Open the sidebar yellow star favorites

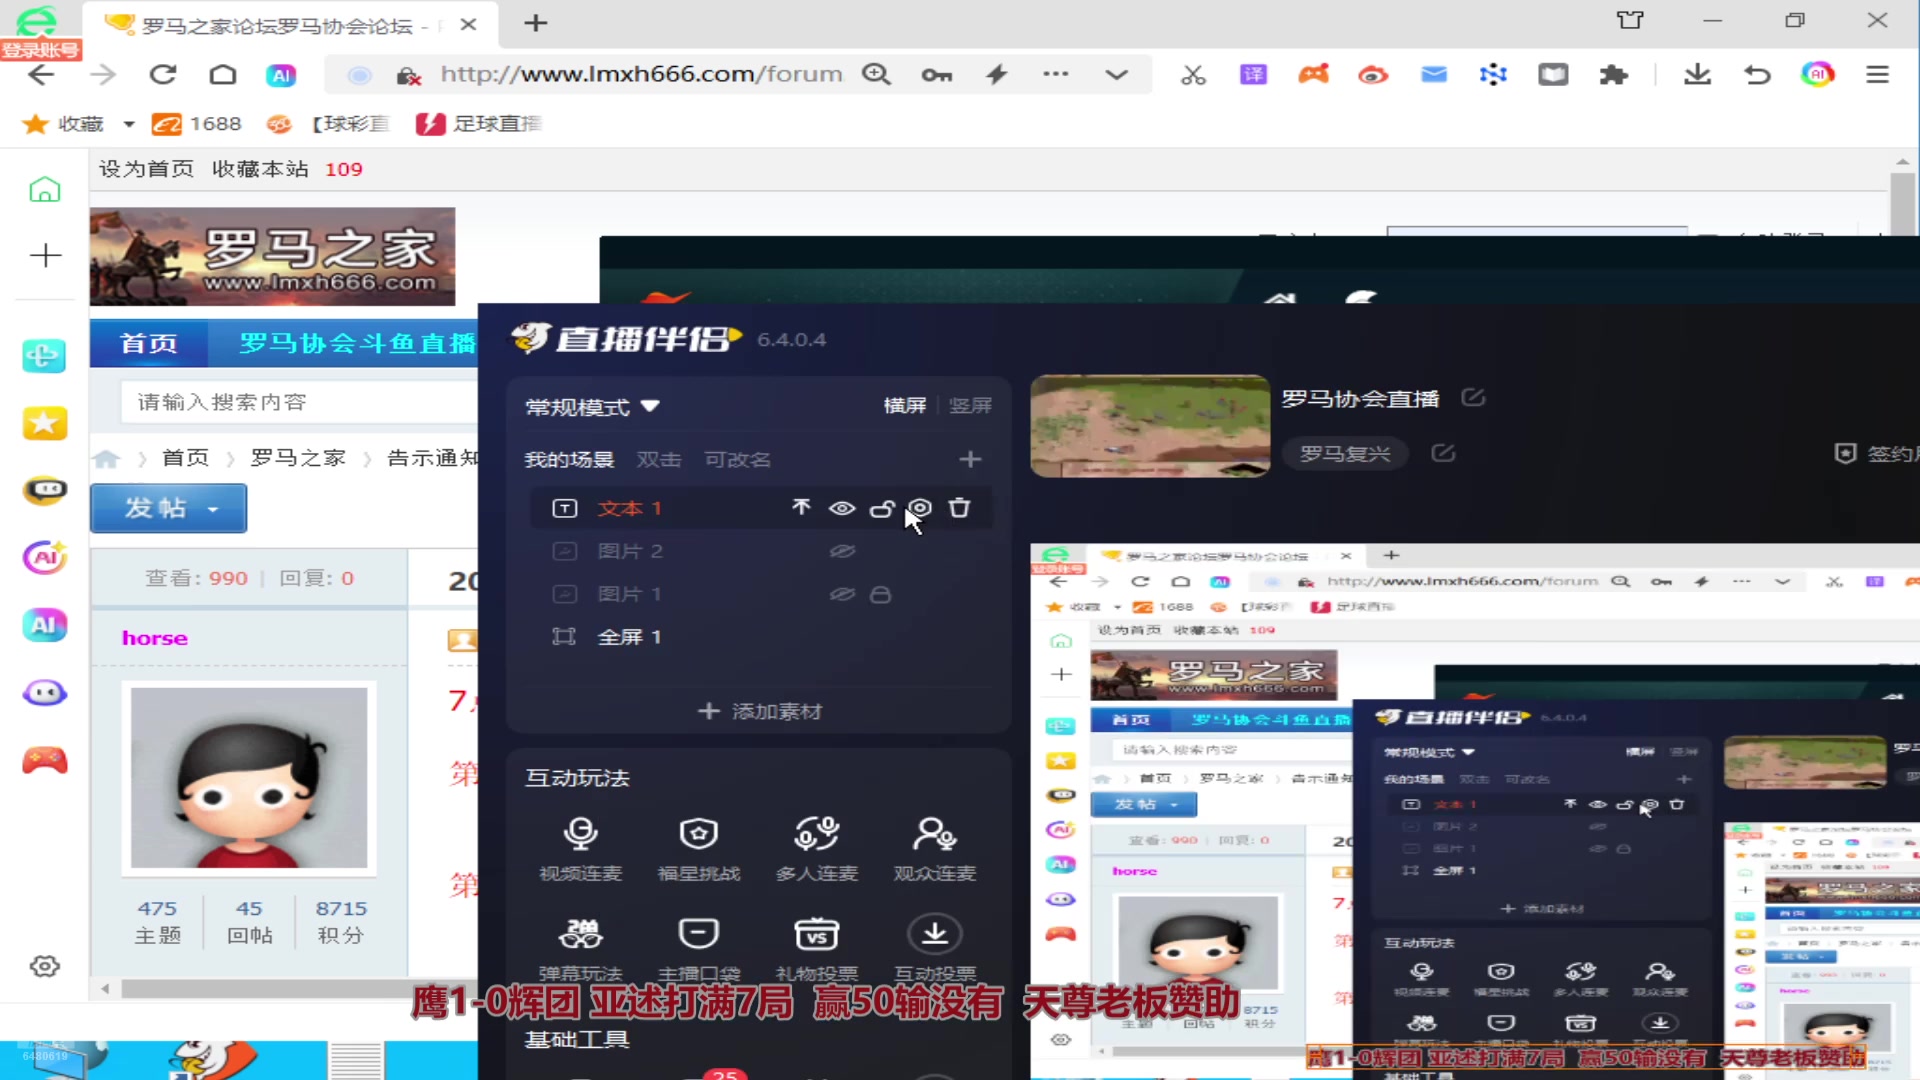click(45, 424)
